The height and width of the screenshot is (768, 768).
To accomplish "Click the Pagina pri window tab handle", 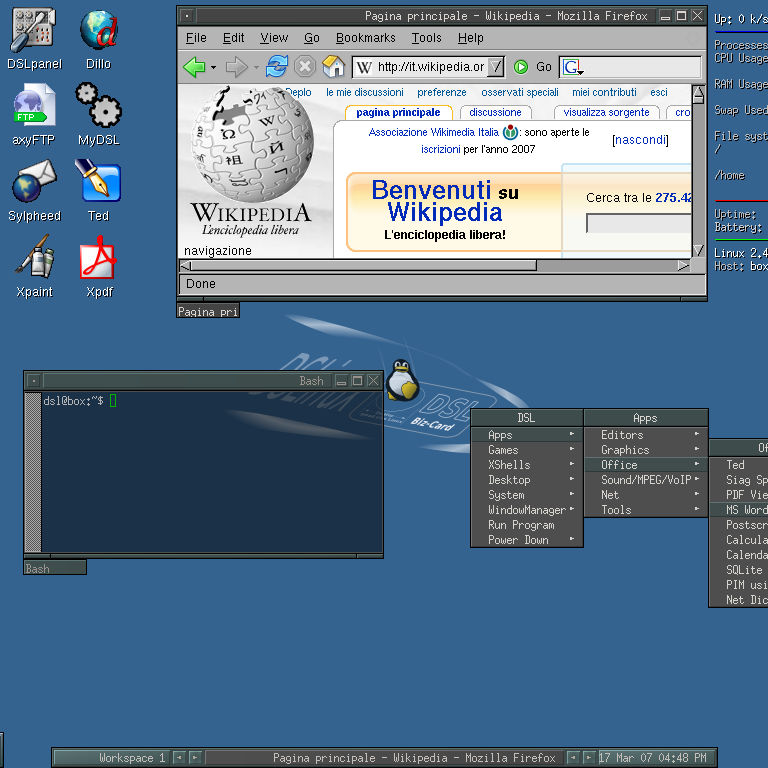I will 208,311.
